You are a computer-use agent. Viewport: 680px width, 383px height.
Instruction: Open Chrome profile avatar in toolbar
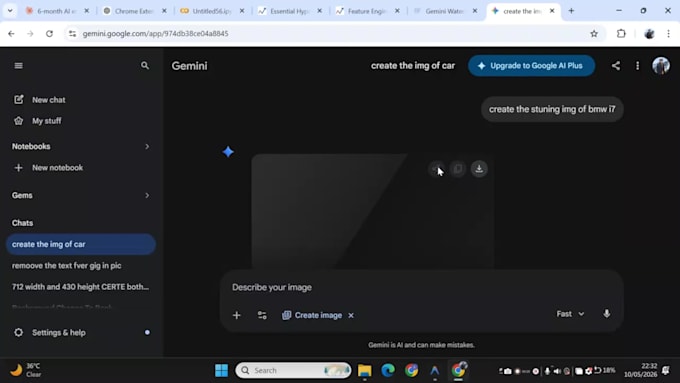click(x=649, y=33)
